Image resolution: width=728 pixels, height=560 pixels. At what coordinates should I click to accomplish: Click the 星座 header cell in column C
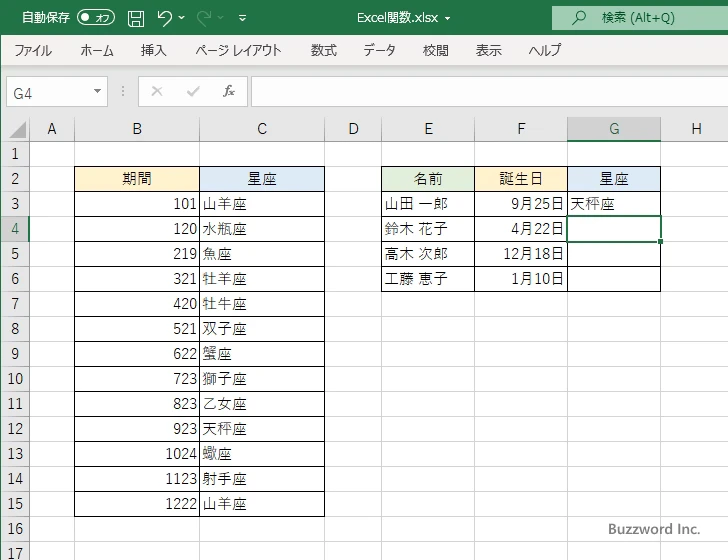tap(262, 179)
